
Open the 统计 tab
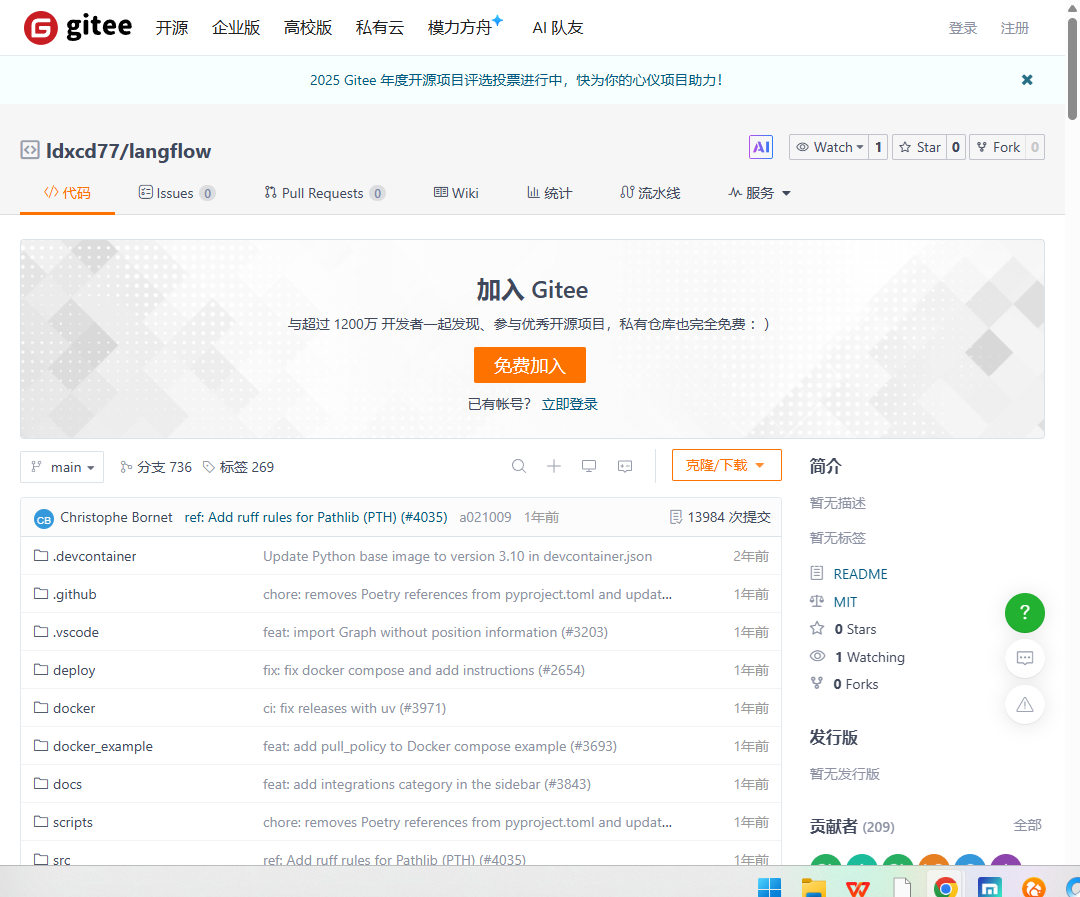click(549, 193)
